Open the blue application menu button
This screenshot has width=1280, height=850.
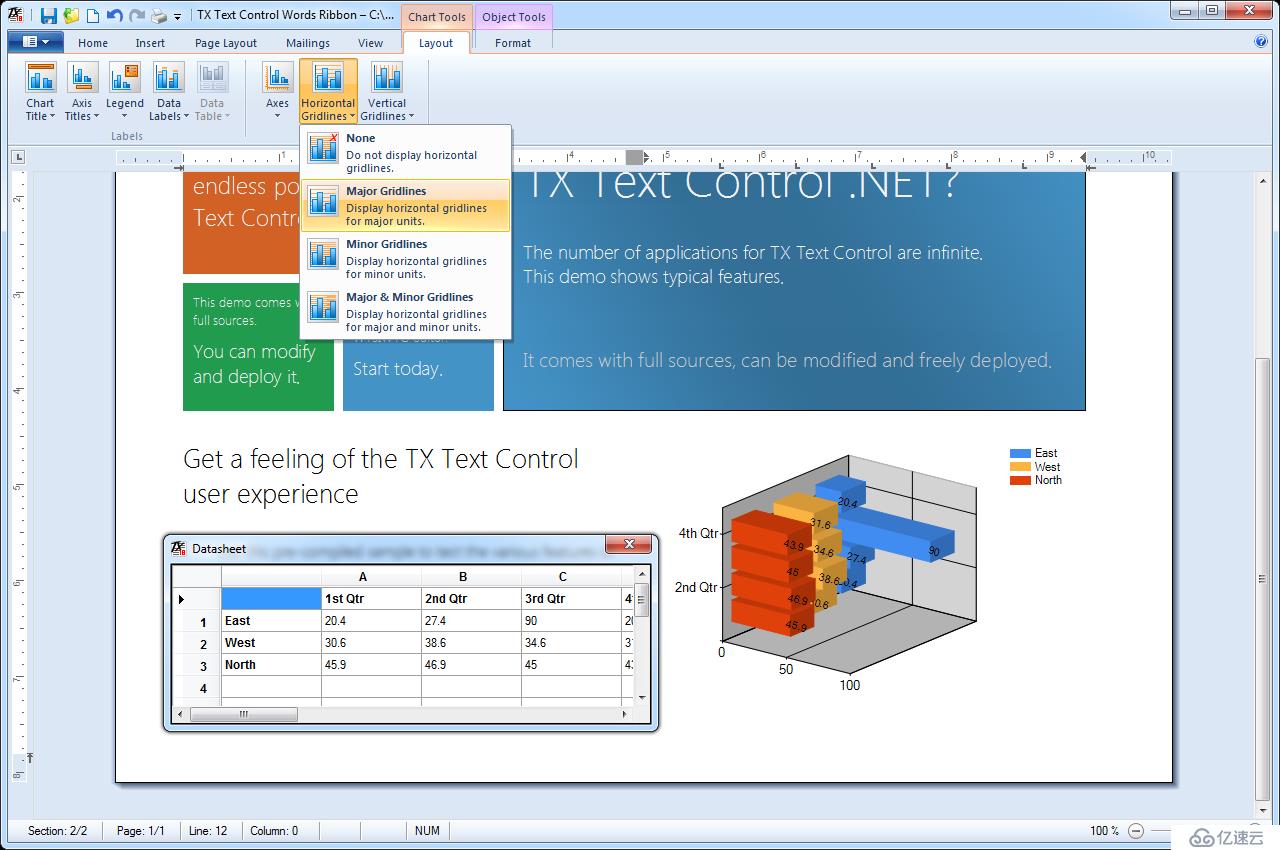(36, 42)
